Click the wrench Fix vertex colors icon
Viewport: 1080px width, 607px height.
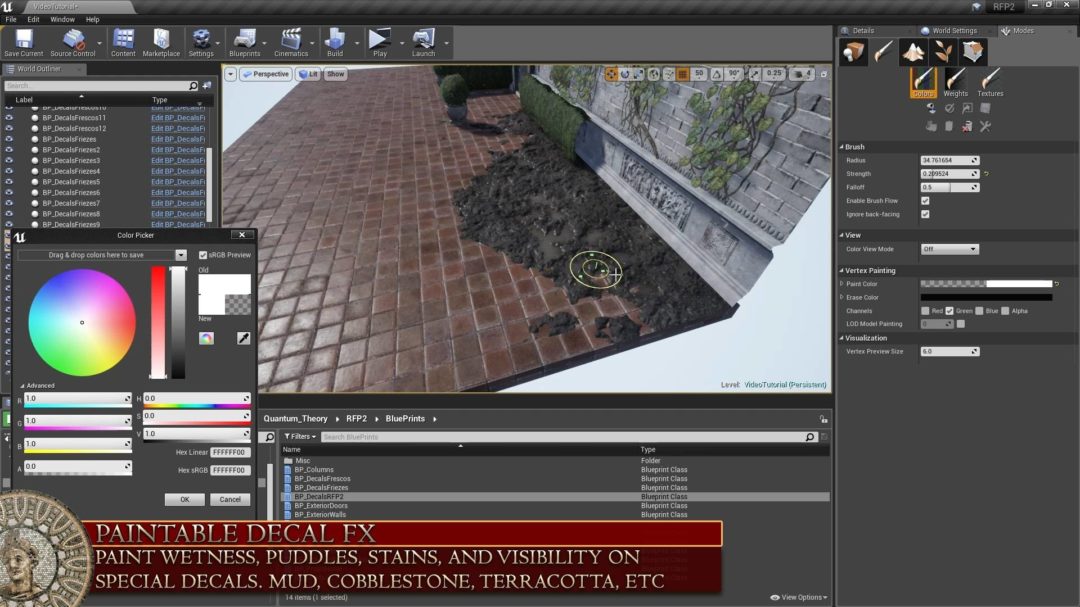(x=985, y=126)
